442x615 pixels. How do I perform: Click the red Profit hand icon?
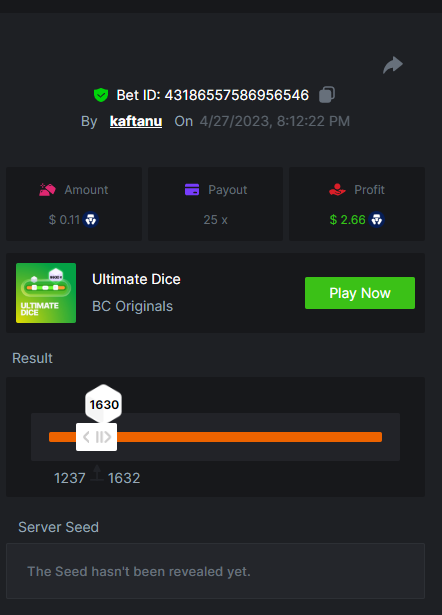click(337, 190)
